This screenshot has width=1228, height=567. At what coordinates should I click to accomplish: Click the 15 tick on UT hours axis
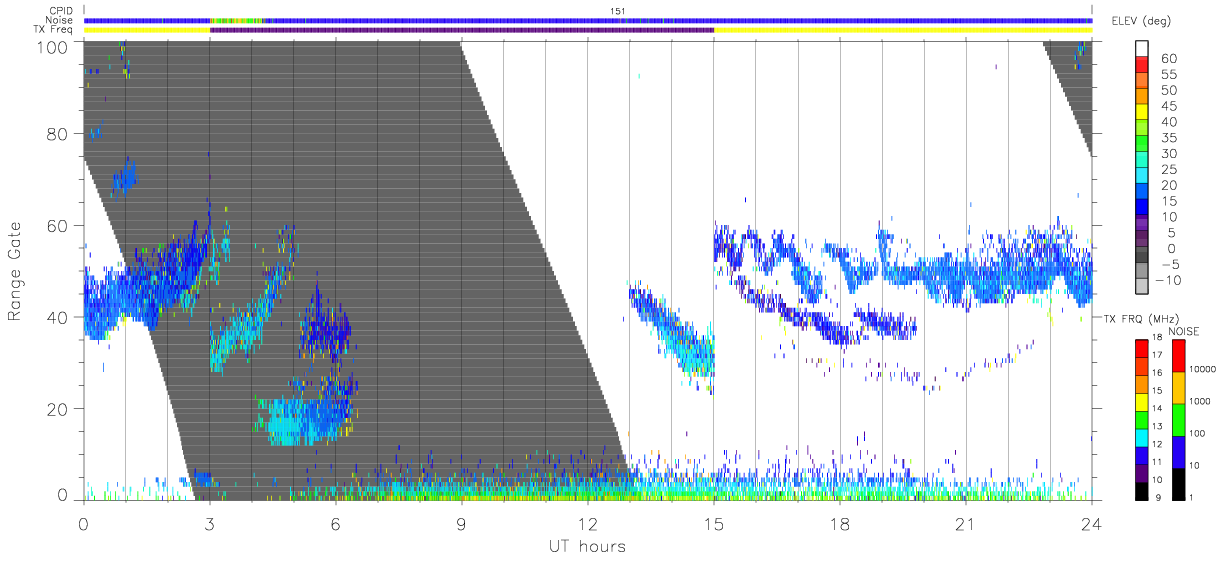(714, 523)
